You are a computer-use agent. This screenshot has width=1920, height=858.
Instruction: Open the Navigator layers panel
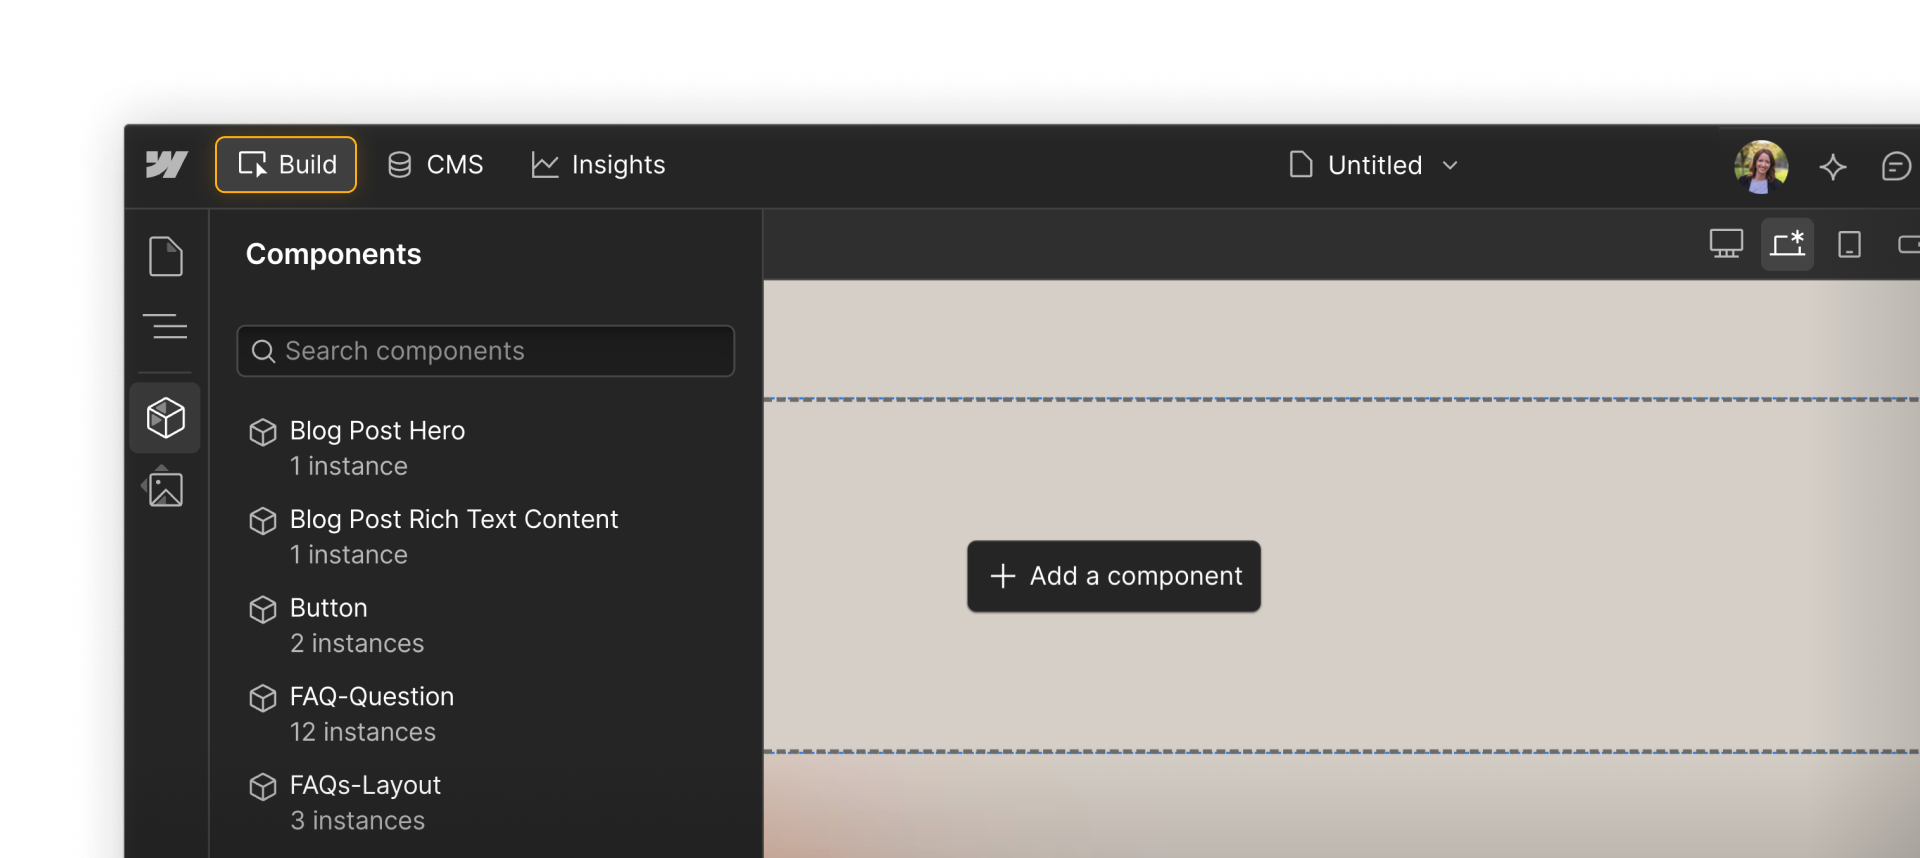pos(166,327)
